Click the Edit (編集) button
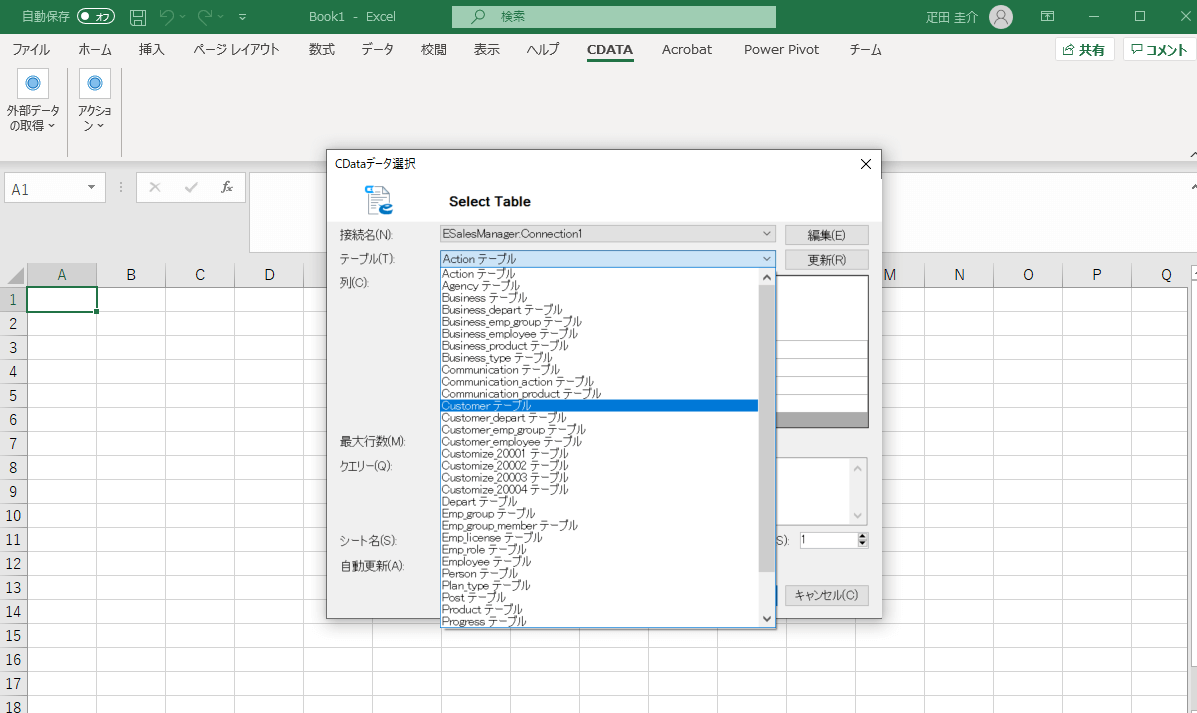Screen dimensions: 1197x713 tap(826, 235)
